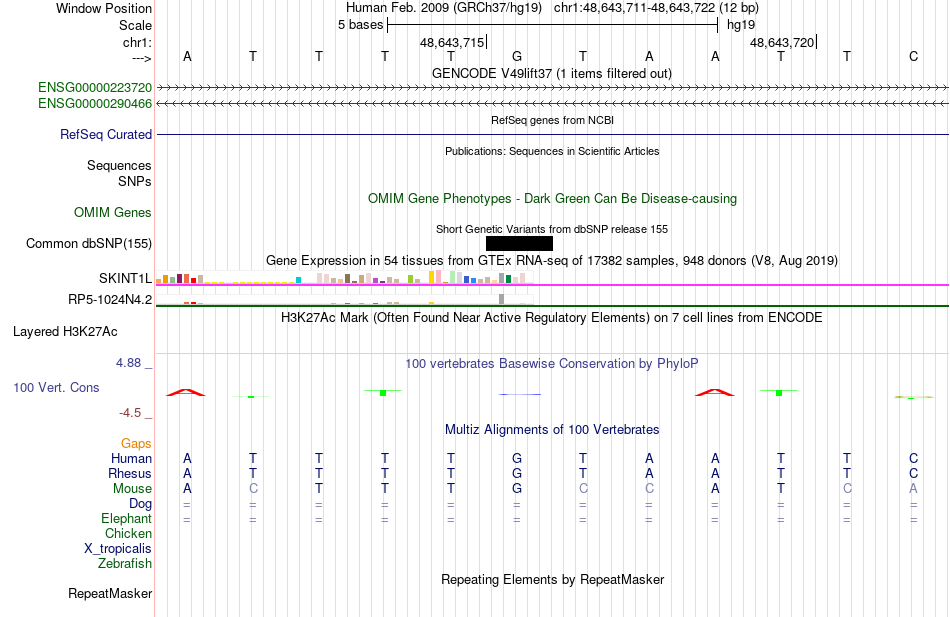Select the Mouse species label
This screenshot has width=950, height=617.
click(132, 489)
